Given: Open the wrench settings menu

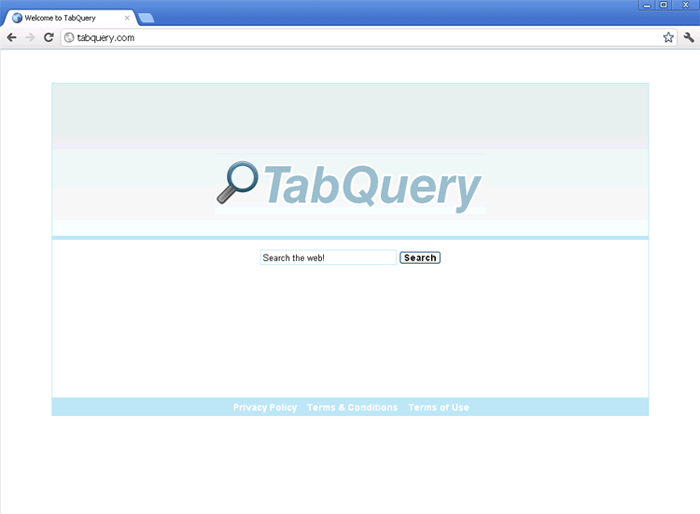Looking at the screenshot, I should pyautogui.click(x=689, y=37).
